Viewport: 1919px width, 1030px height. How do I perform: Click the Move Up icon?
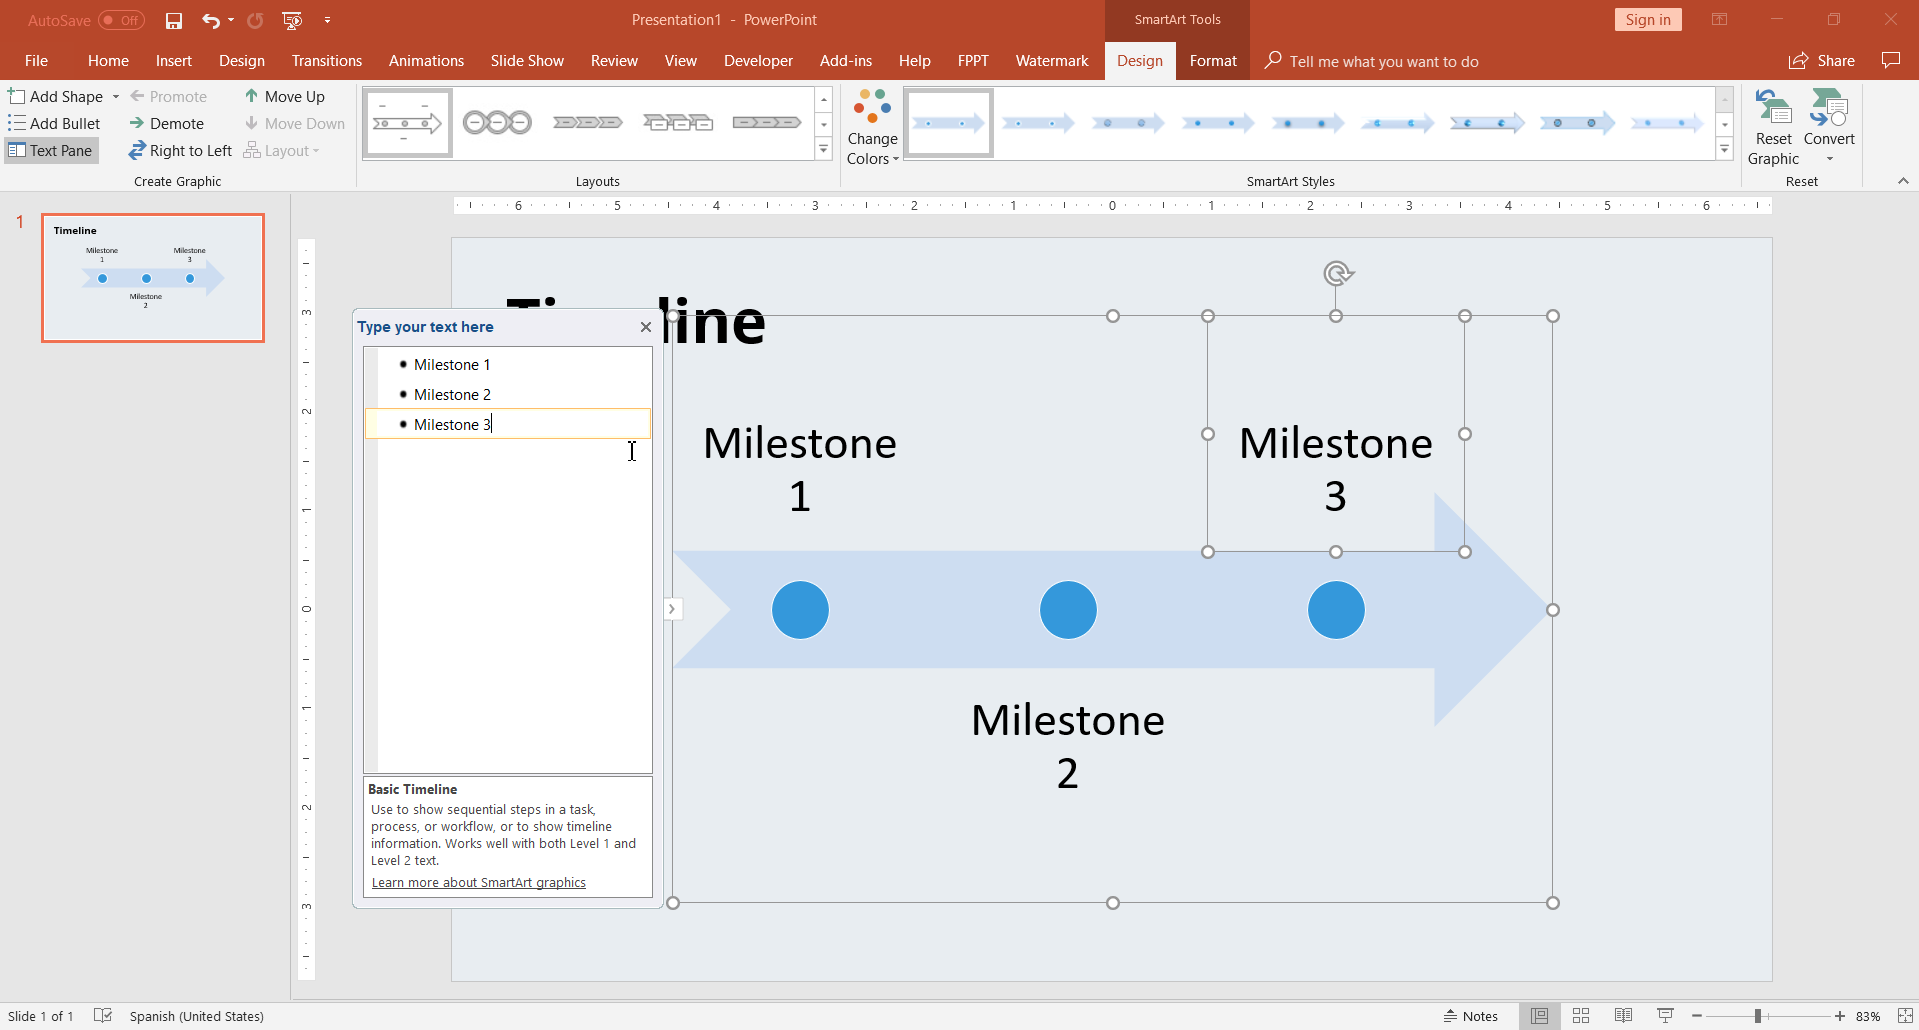286,96
